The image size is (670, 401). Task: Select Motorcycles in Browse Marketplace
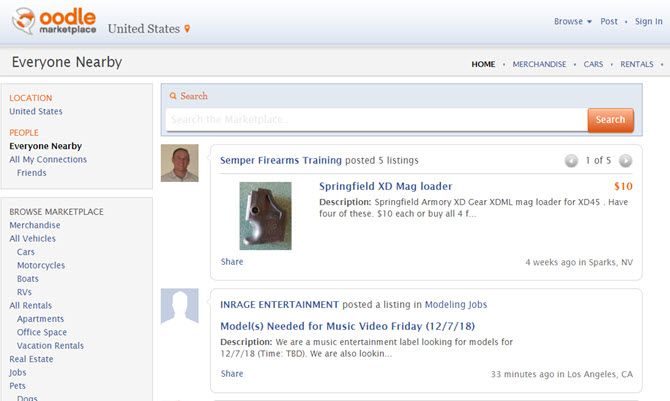[x=41, y=265]
